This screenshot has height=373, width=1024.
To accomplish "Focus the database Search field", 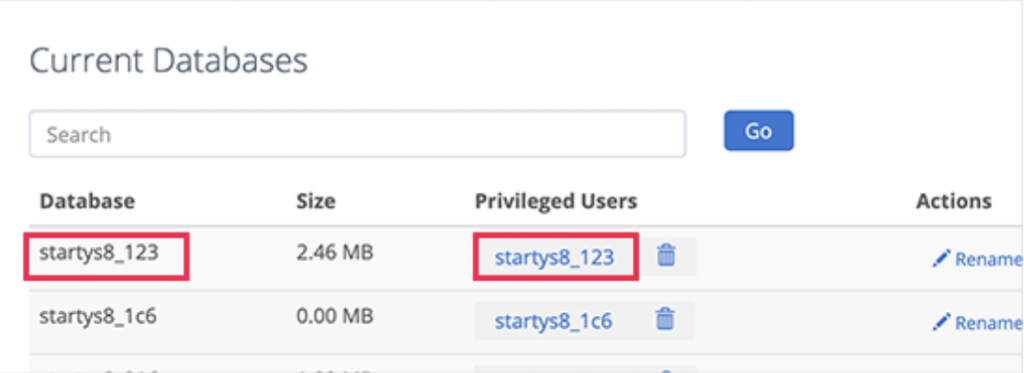I will point(357,134).
